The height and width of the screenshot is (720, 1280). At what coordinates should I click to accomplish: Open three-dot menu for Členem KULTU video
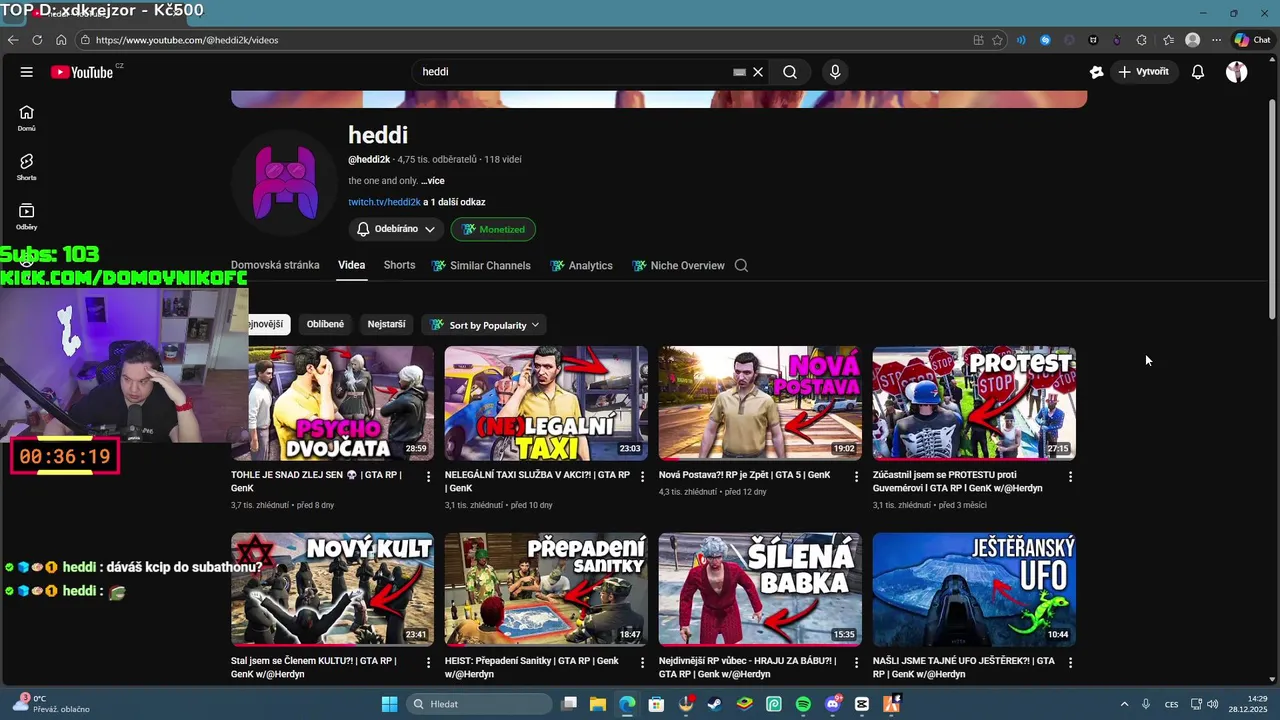(429, 663)
